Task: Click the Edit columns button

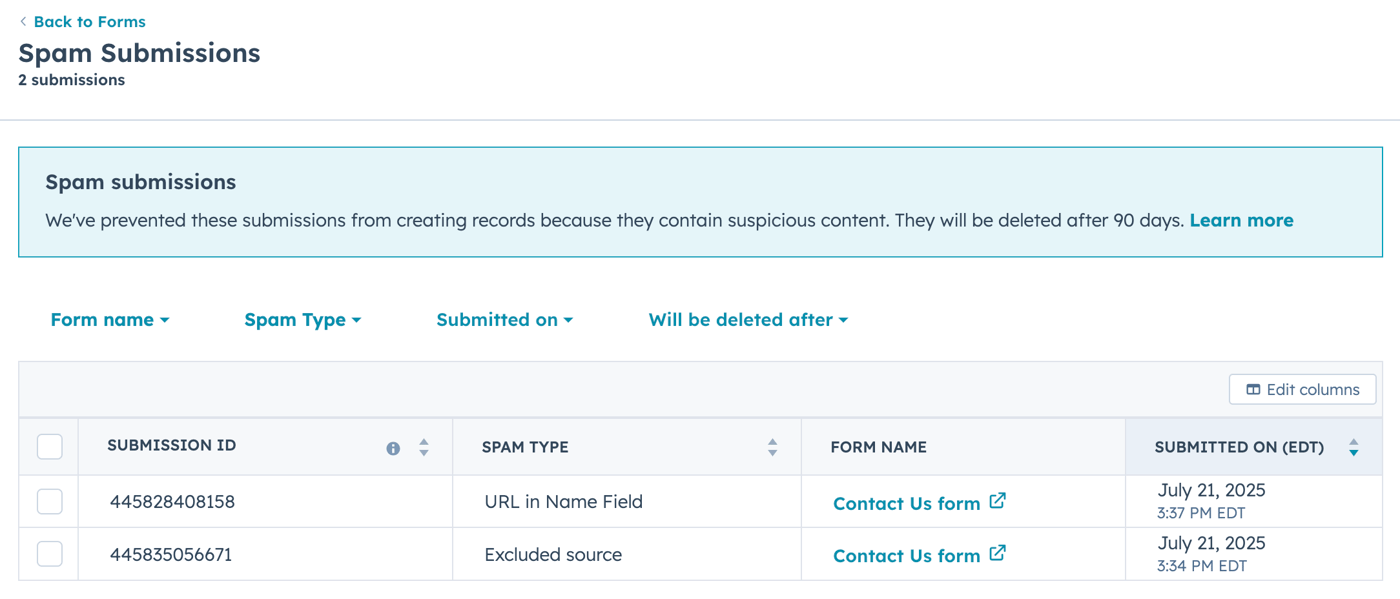Action: 1302,389
